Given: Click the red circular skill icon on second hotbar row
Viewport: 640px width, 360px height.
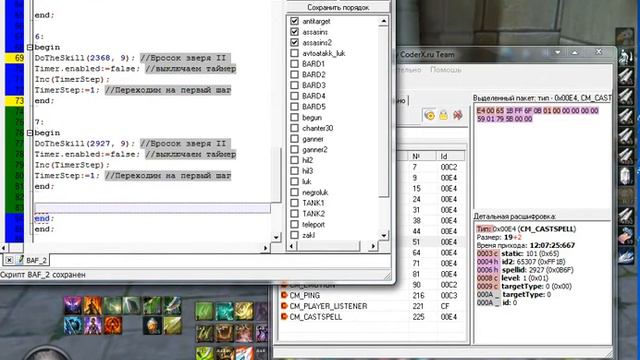Looking at the screenshot, I should (113, 326).
